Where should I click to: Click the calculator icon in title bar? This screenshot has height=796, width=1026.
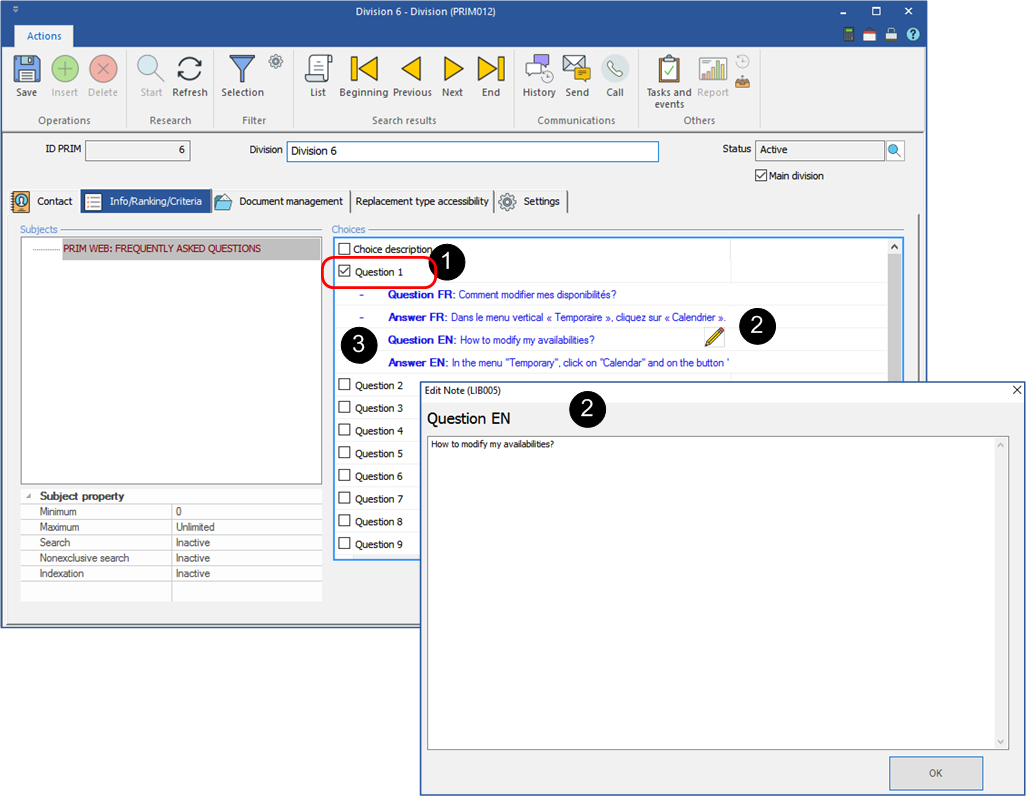pyautogui.click(x=849, y=35)
